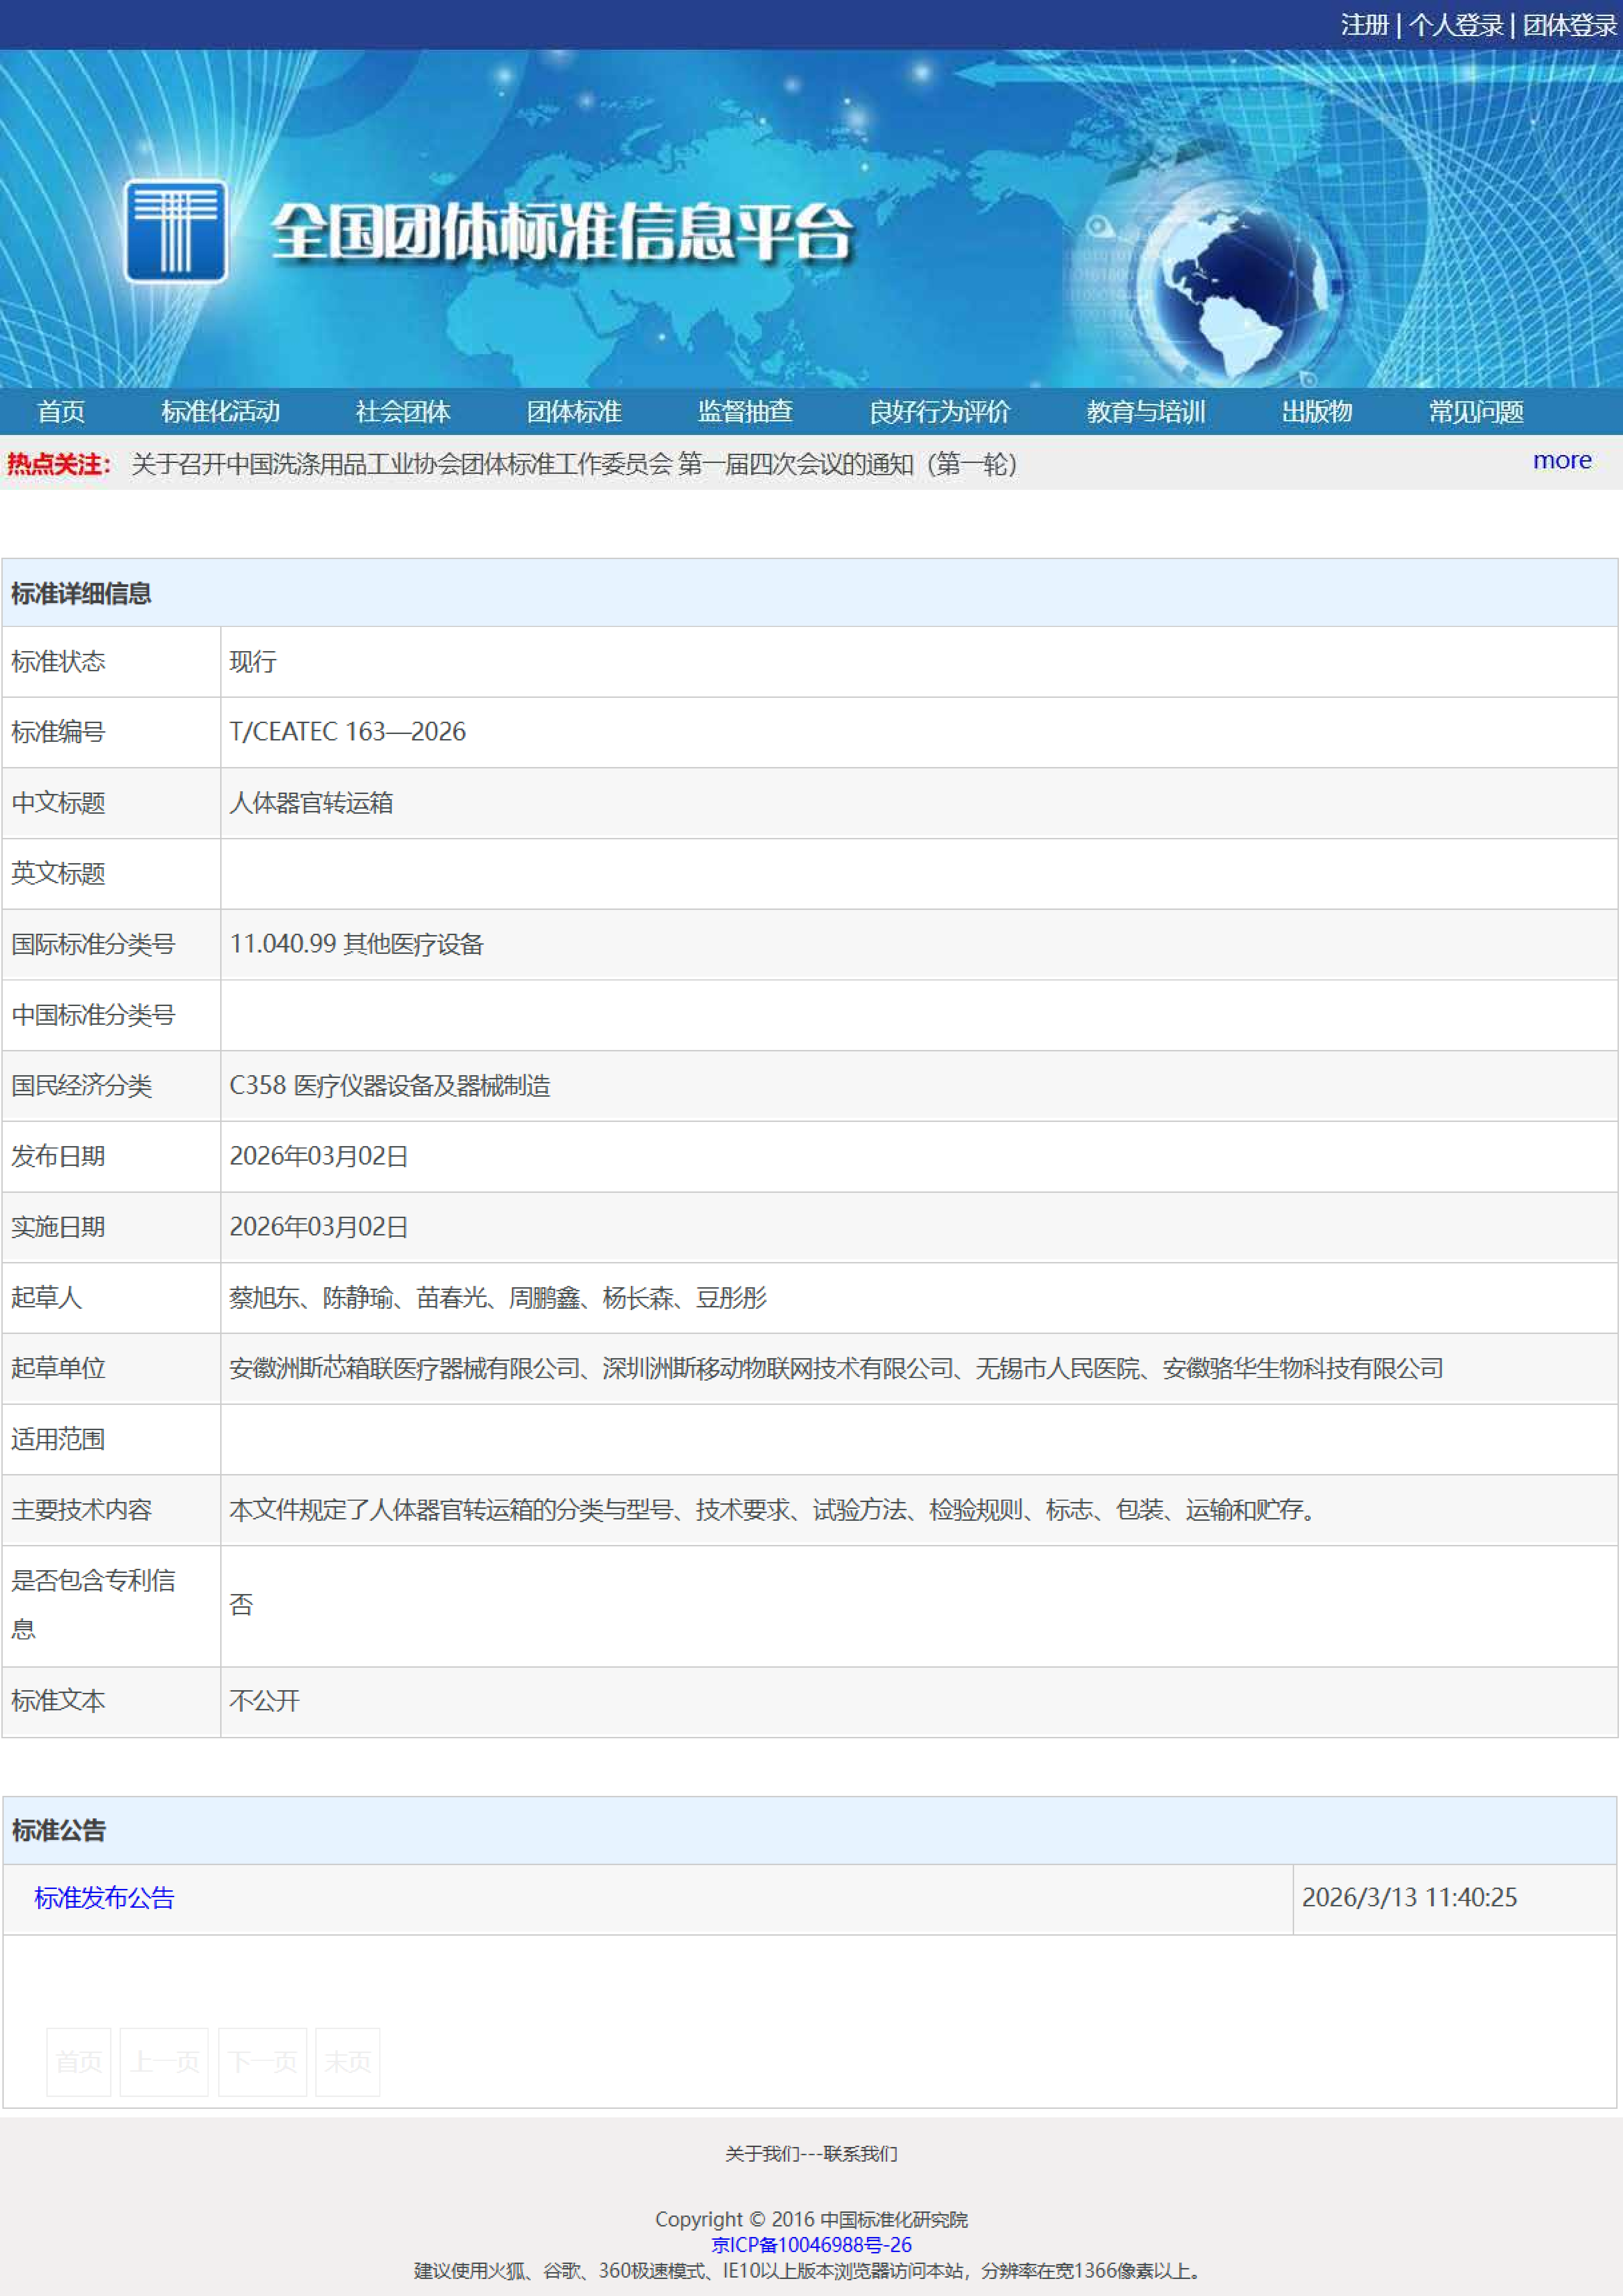The image size is (1623, 2296).
Task: Select the 否 patent information value
Action: tap(241, 1605)
